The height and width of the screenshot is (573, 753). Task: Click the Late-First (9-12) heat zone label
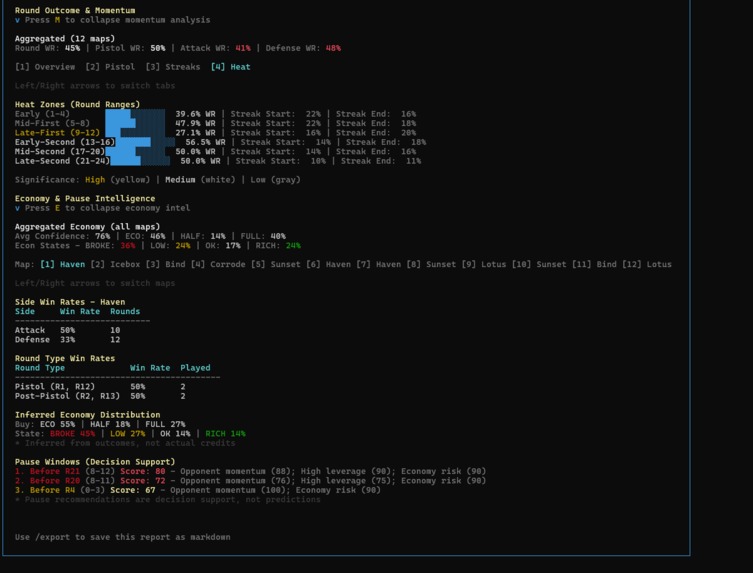(57, 133)
